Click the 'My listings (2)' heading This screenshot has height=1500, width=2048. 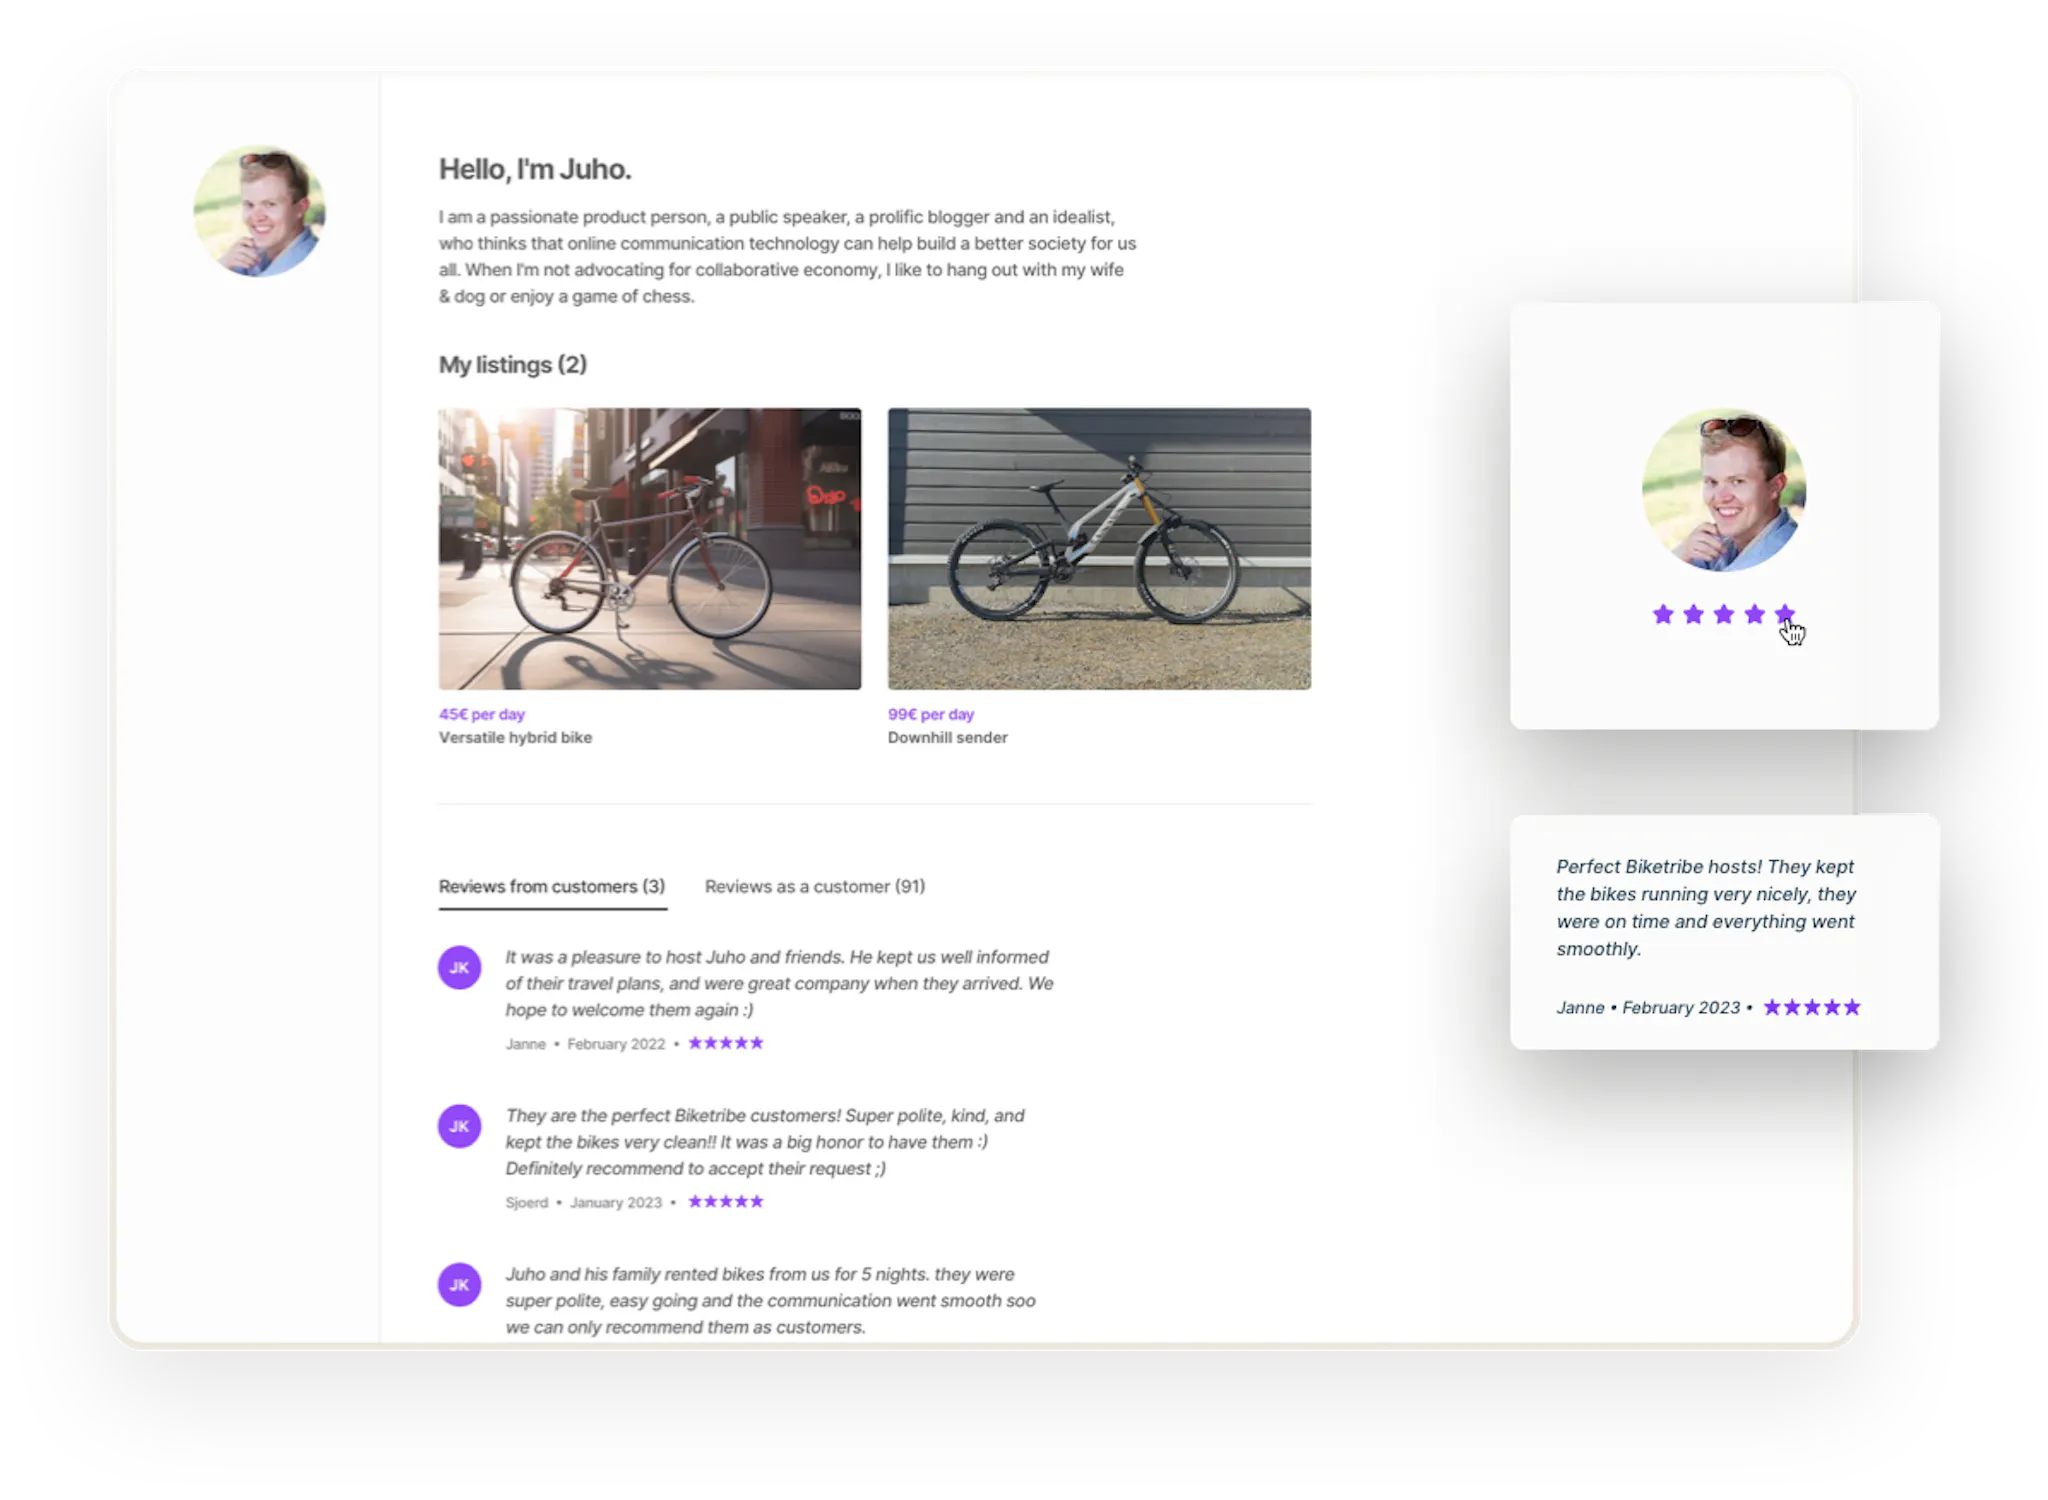(513, 365)
